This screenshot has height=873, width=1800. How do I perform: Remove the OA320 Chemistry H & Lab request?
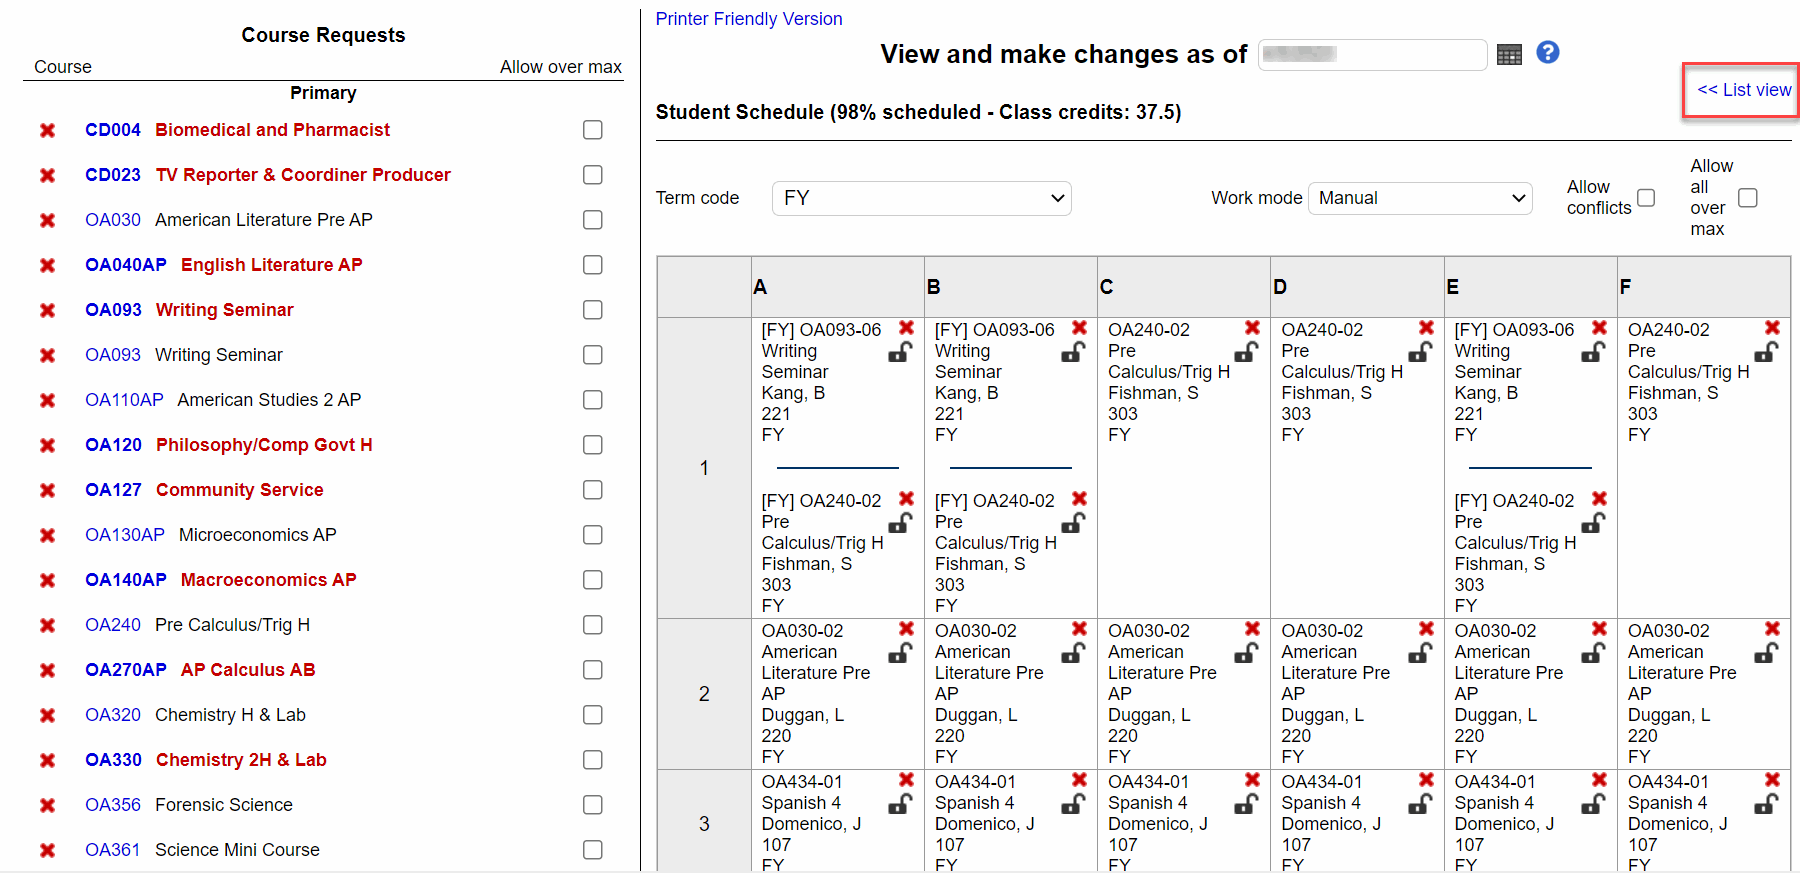pos(47,714)
